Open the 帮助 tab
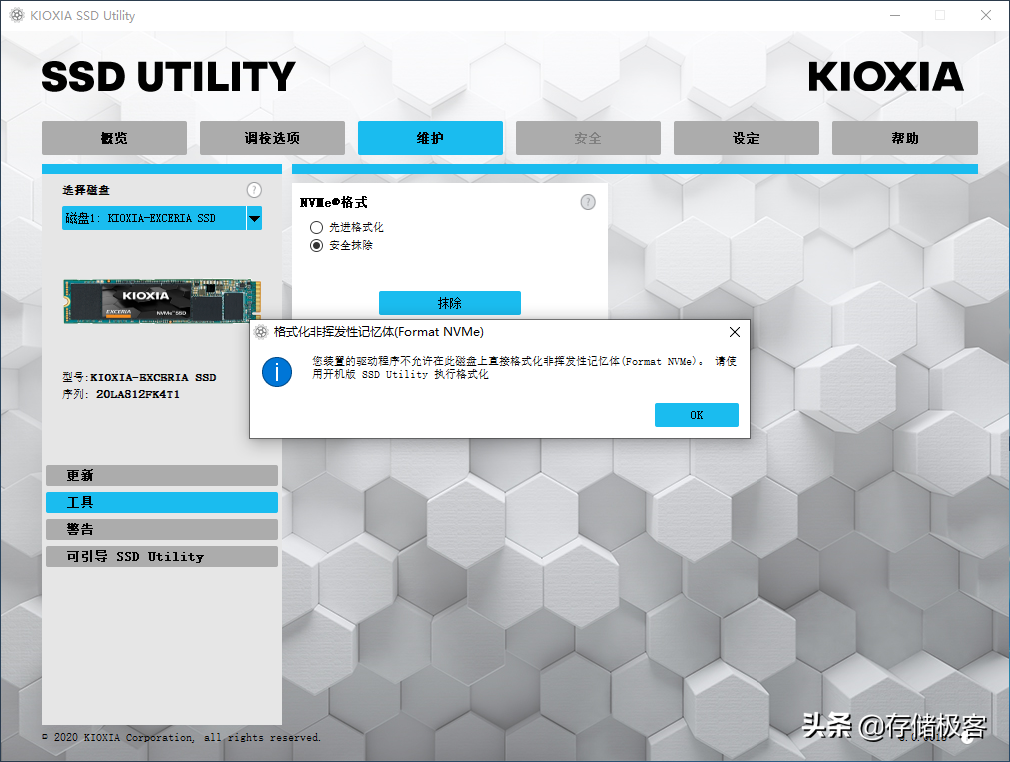This screenshot has height=762, width=1010. (904, 138)
